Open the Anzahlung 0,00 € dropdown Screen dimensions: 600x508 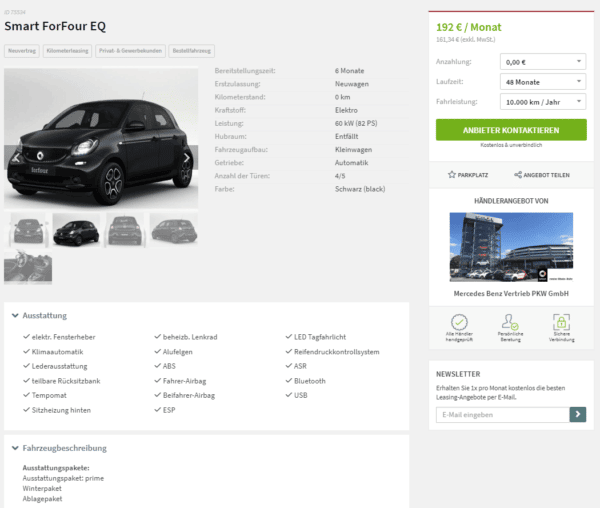coord(543,62)
